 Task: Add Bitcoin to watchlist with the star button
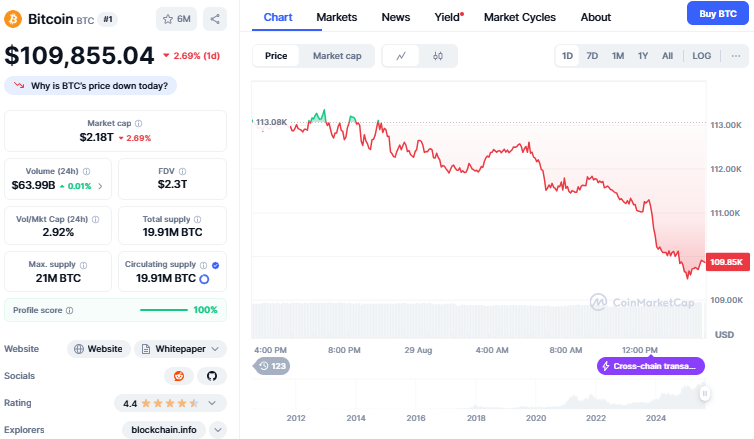[x=176, y=19]
